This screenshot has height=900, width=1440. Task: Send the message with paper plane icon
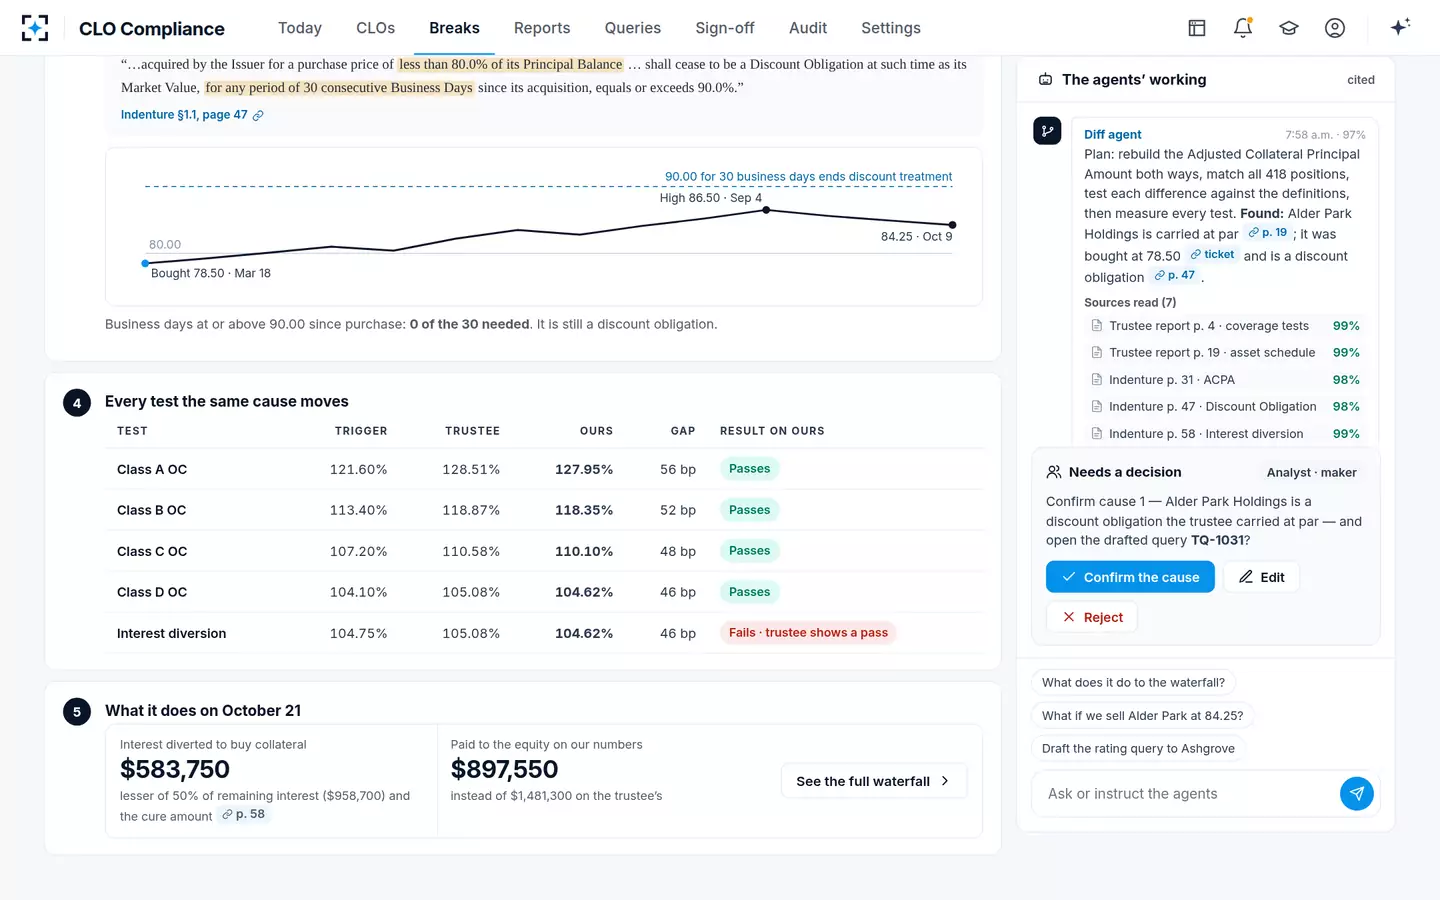[x=1356, y=794]
